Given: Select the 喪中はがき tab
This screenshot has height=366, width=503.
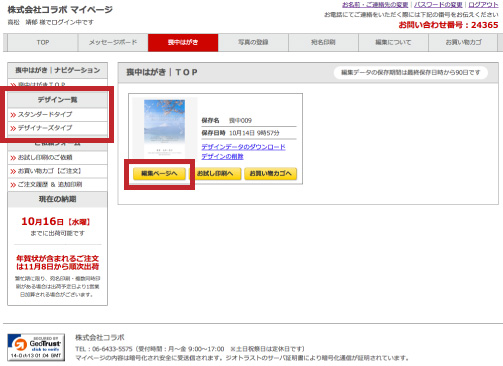Looking at the screenshot, I should point(183,42).
